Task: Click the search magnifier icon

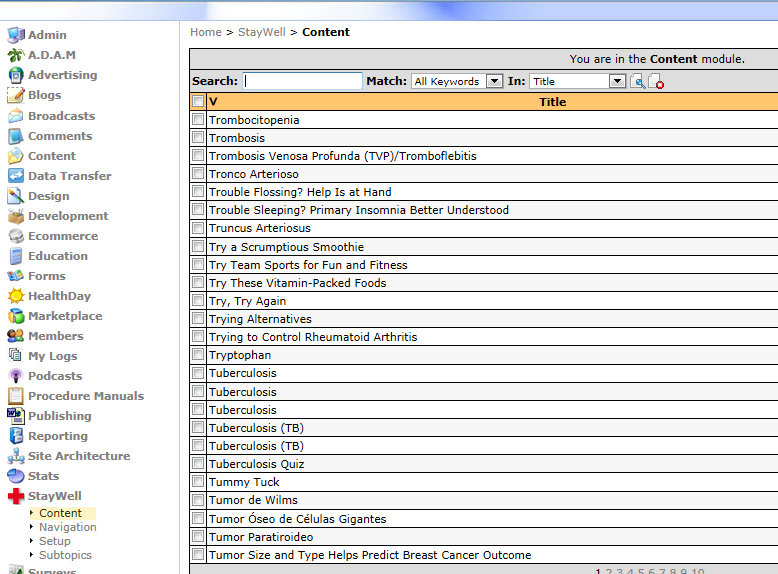Action: [637, 81]
